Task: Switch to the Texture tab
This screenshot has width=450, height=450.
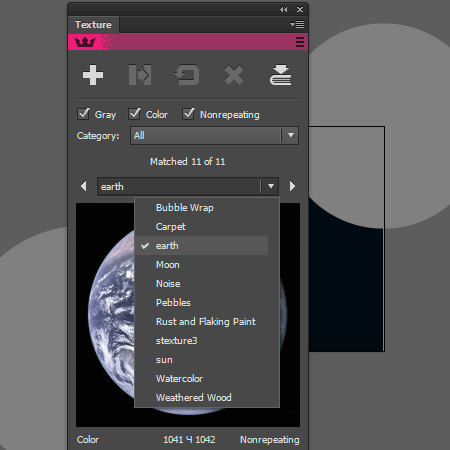Action: pos(93,25)
